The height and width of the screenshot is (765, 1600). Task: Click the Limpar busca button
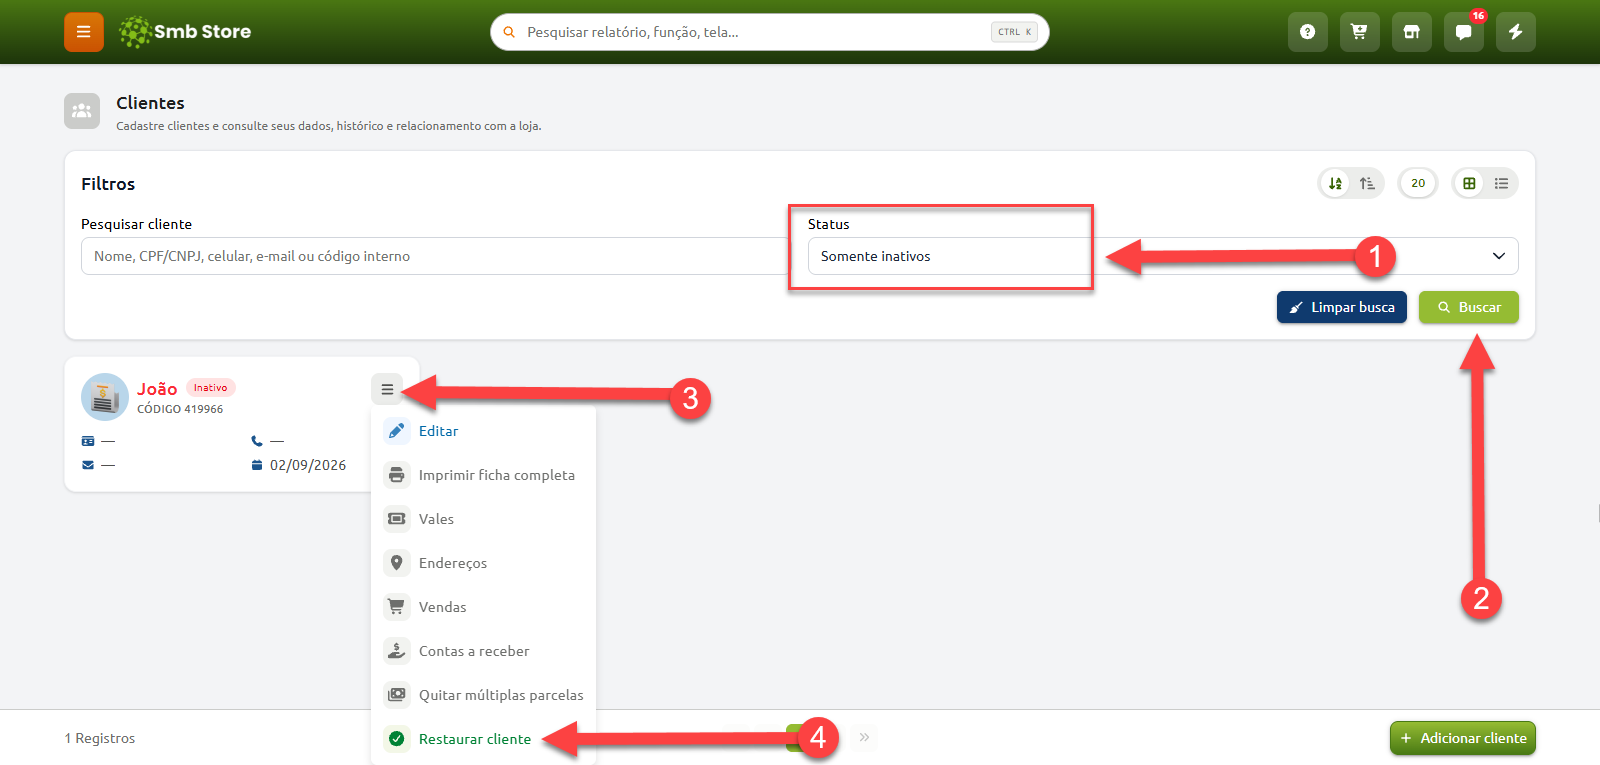[1342, 307]
